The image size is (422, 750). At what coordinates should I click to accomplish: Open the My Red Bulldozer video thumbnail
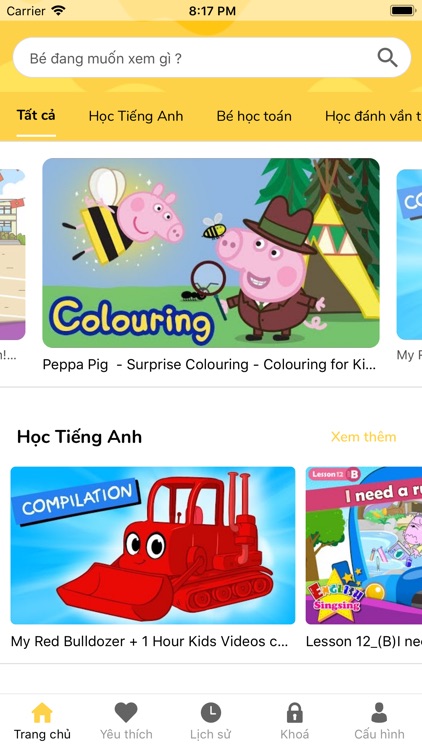(x=153, y=545)
